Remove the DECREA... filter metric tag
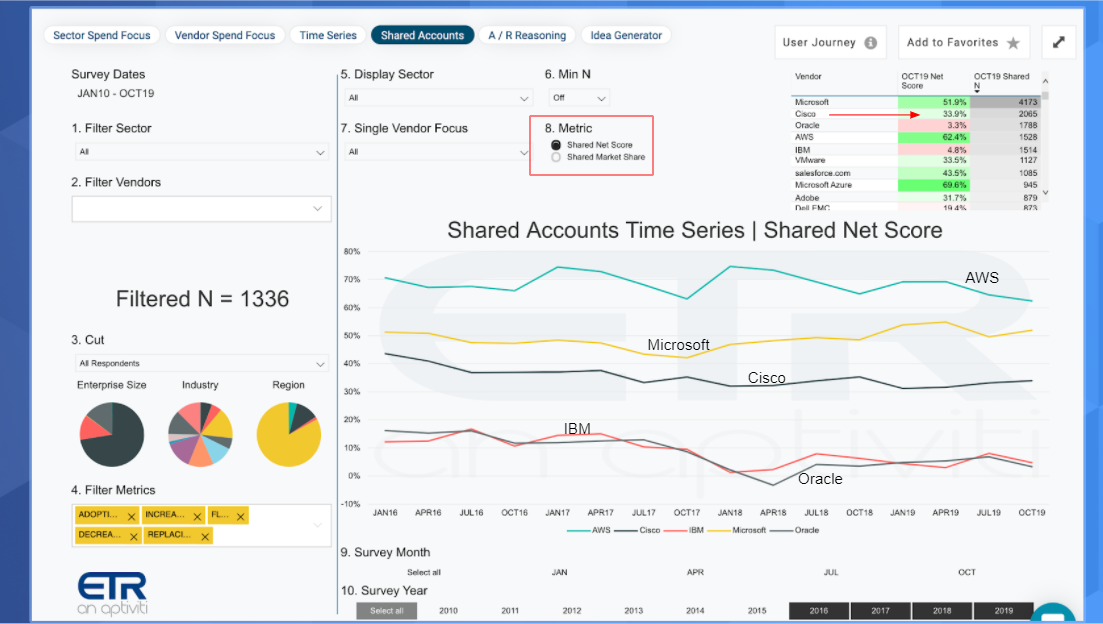This screenshot has width=1103, height=624. tap(134, 537)
